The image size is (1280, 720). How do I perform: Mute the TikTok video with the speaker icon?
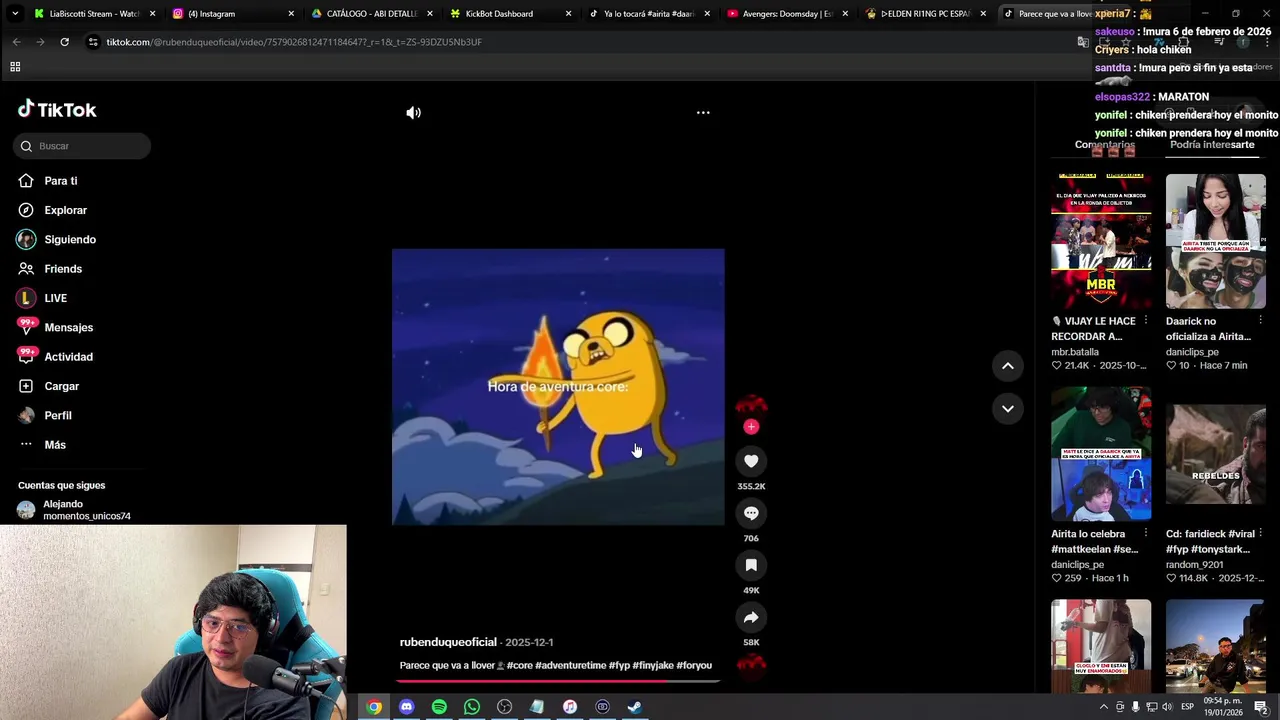413,113
